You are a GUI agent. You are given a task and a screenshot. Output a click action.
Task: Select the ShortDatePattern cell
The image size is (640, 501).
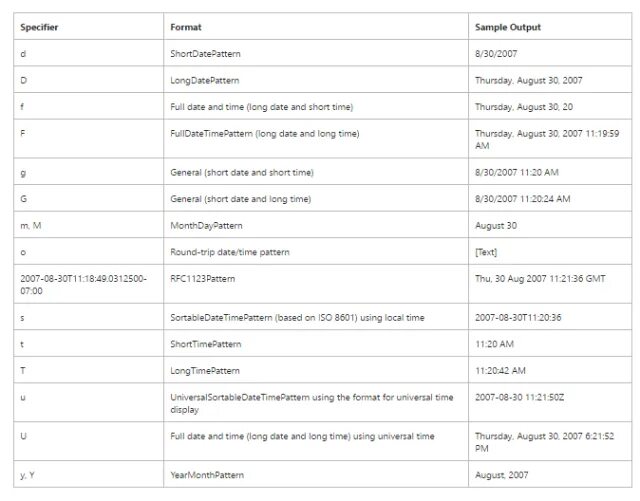coord(205,54)
